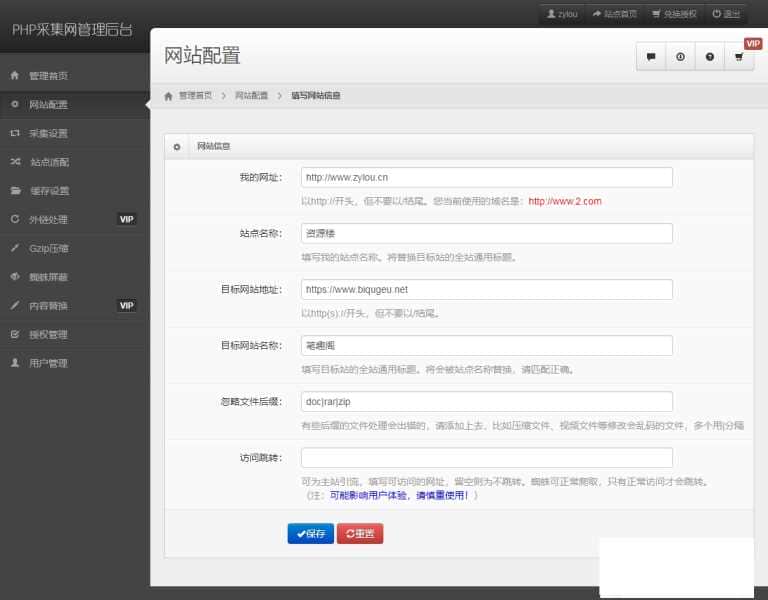The image size is (768, 600).
Task: Click the 用户管理 person icon
Action: click(x=15, y=363)
